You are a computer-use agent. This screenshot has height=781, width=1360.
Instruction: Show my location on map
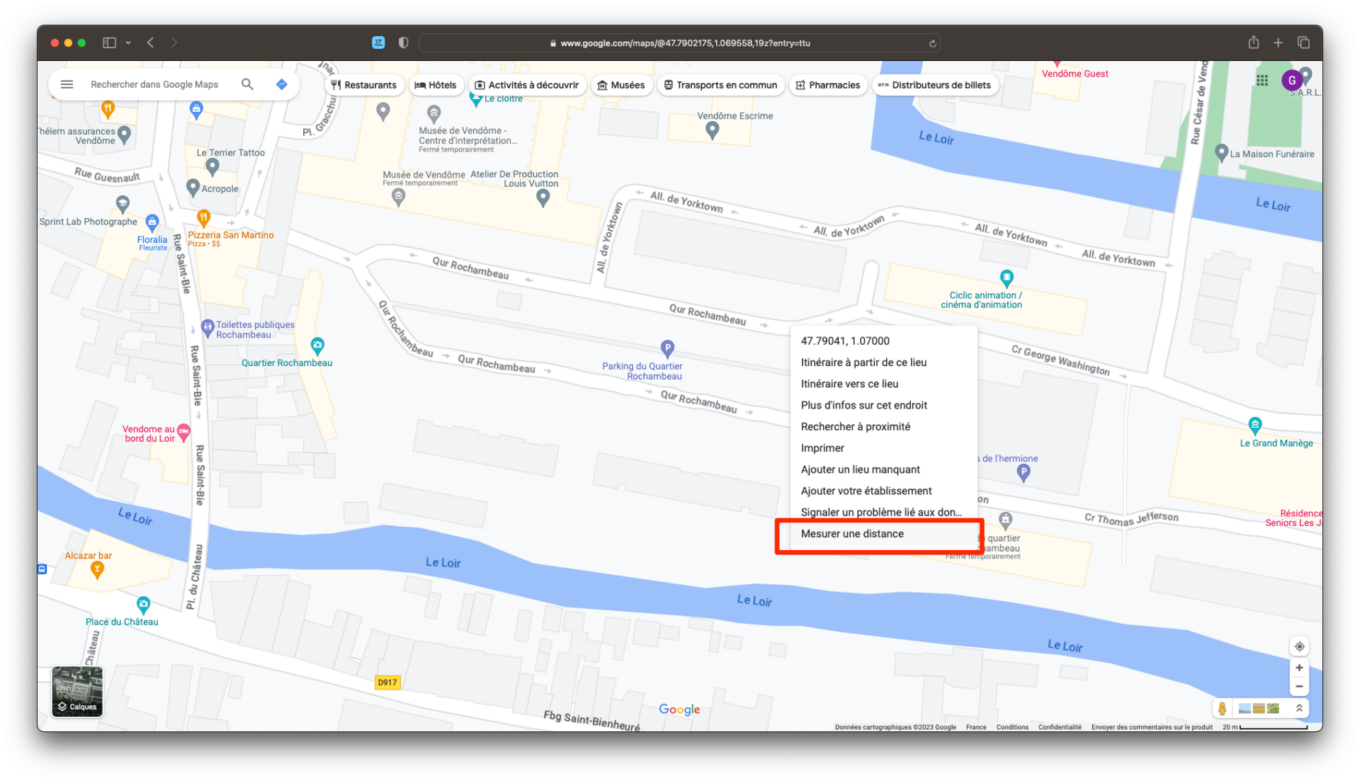[1299, 646]
